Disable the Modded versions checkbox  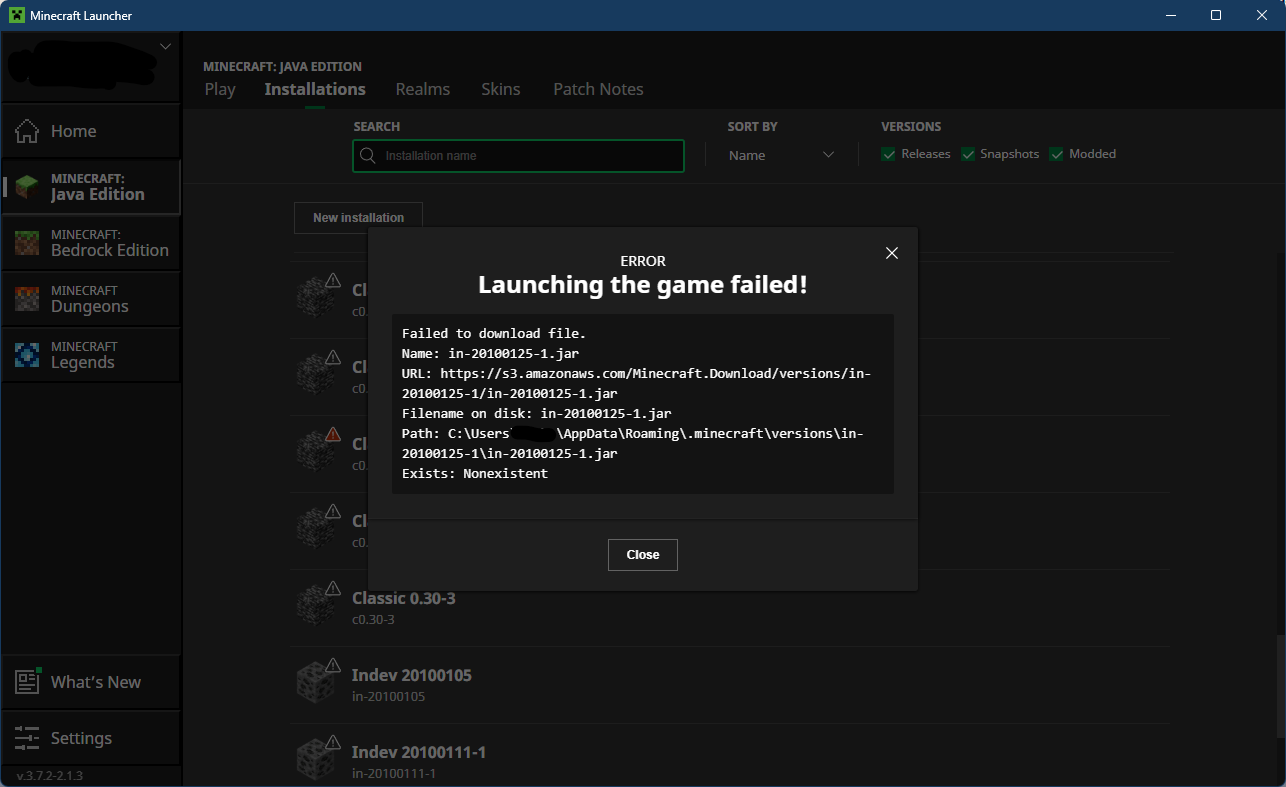(x=1056, y=154)
